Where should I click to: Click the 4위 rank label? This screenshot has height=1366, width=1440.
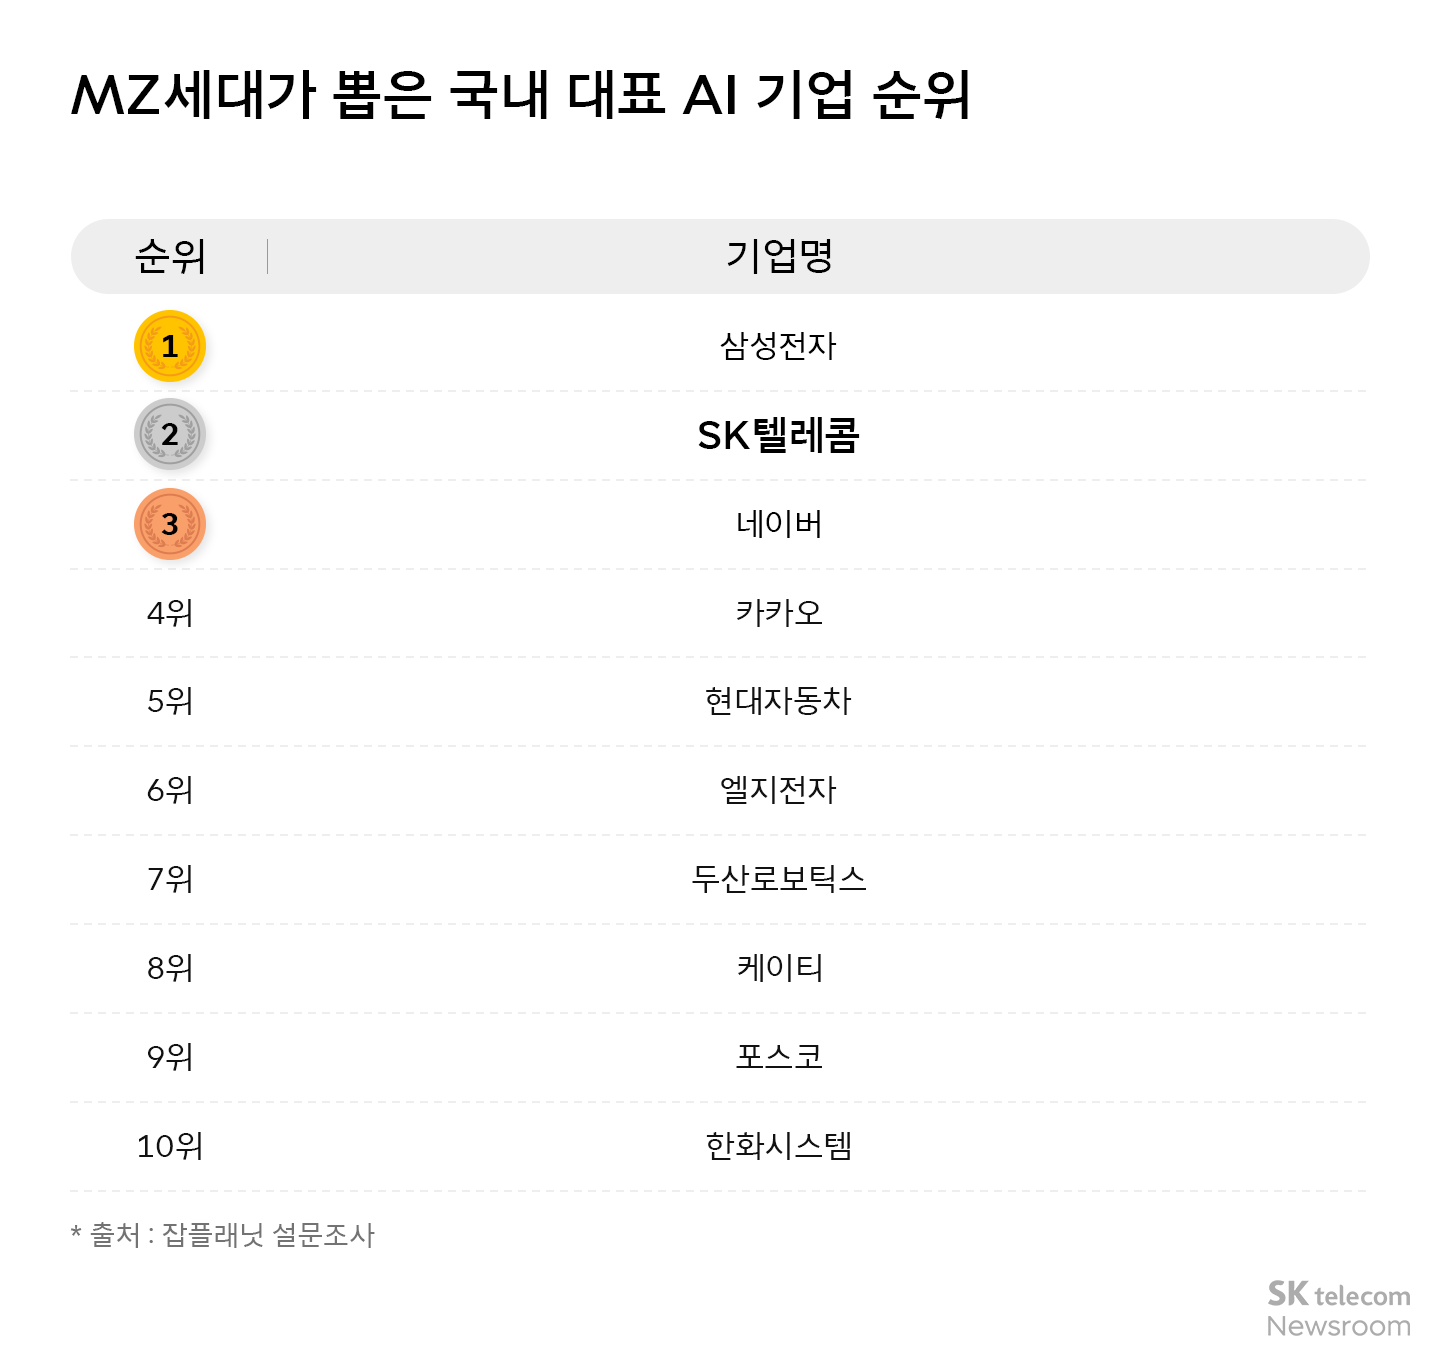170,612
